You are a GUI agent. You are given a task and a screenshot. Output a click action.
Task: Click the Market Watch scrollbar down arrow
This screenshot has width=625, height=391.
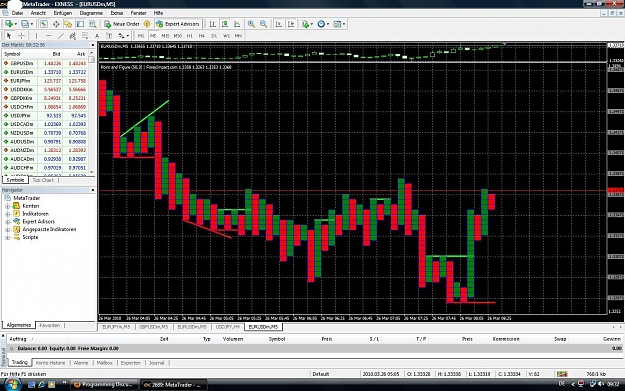[92, 172]
